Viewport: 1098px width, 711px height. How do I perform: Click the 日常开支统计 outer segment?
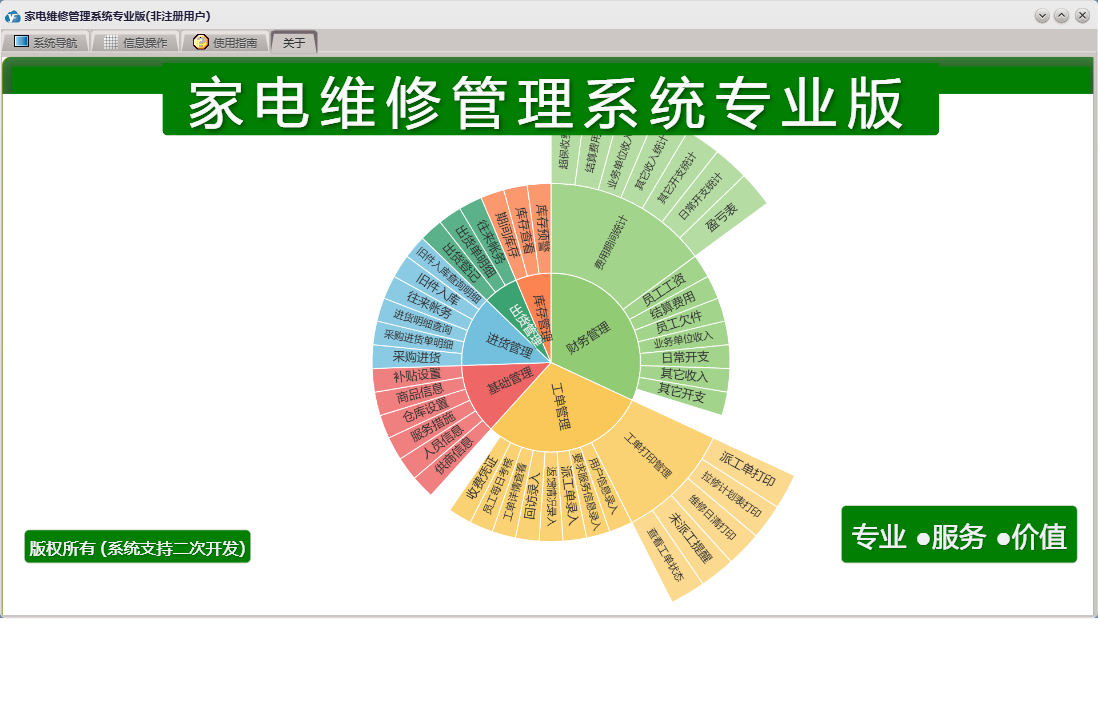pyautogui.click(x=700, y=196)
